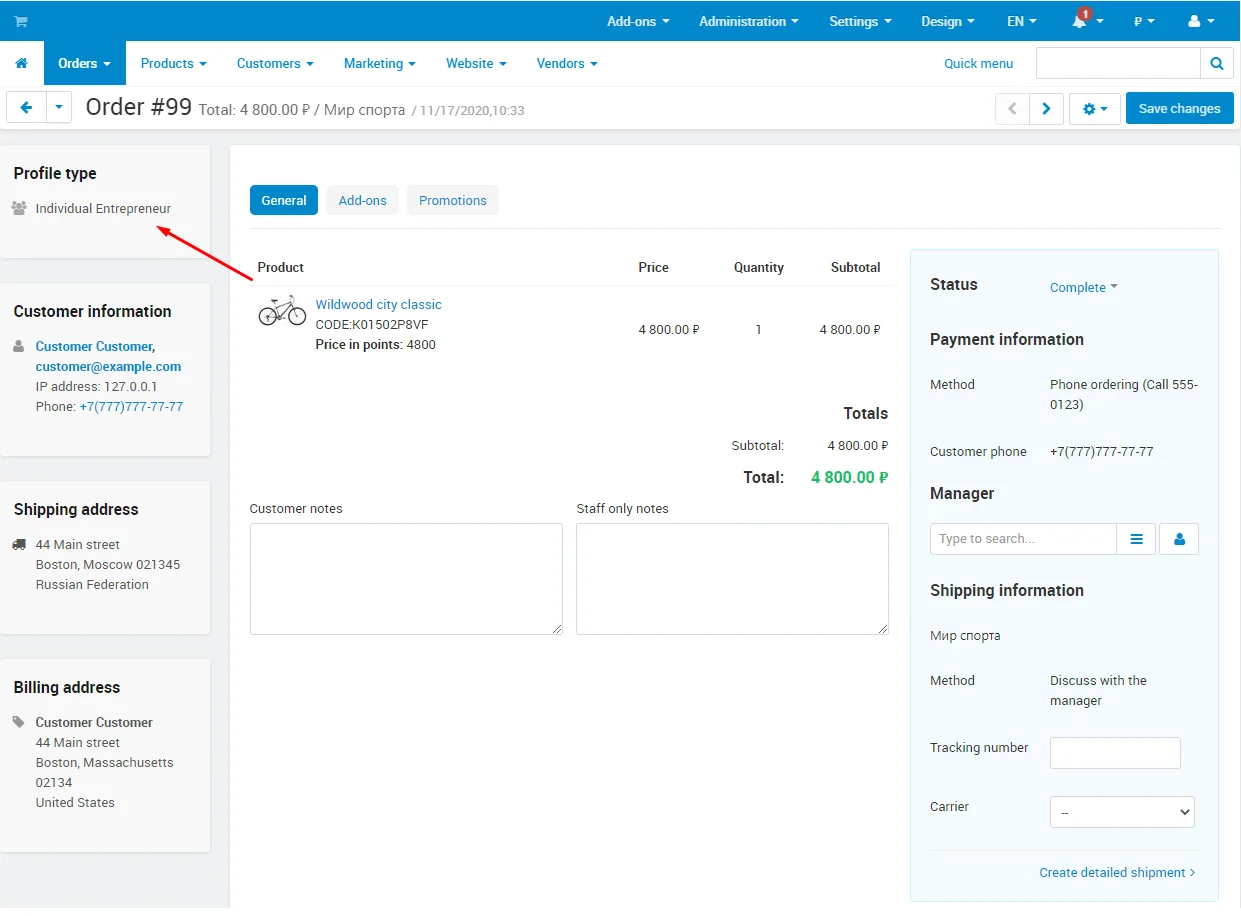Image resolution: width=1241 pixels, height=916 pixels.
Task: Click the Tracking number input field
Action: click(1114, 753)
